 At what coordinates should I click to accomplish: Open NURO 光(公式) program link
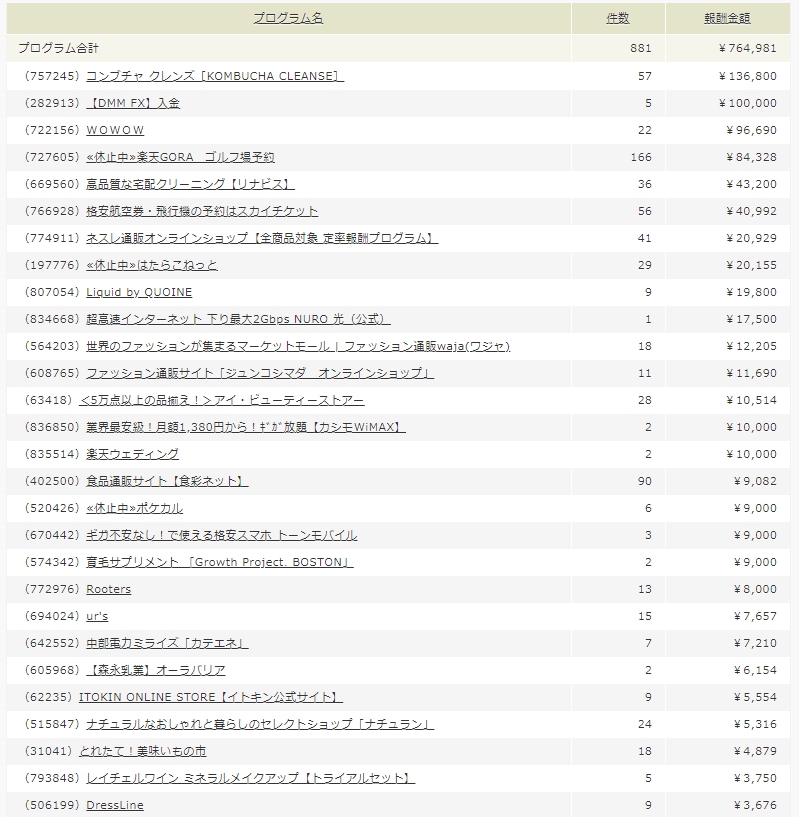(x=238, y=319)
